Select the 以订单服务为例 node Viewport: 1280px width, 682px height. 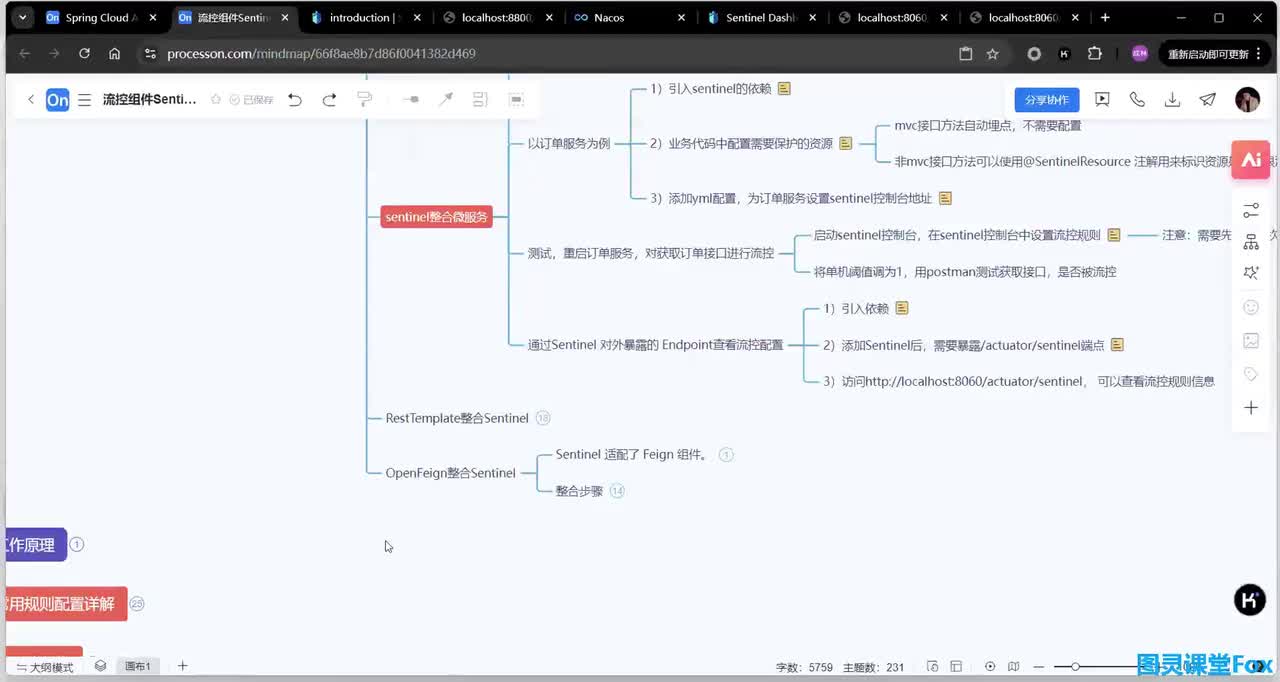coord(569,143)
